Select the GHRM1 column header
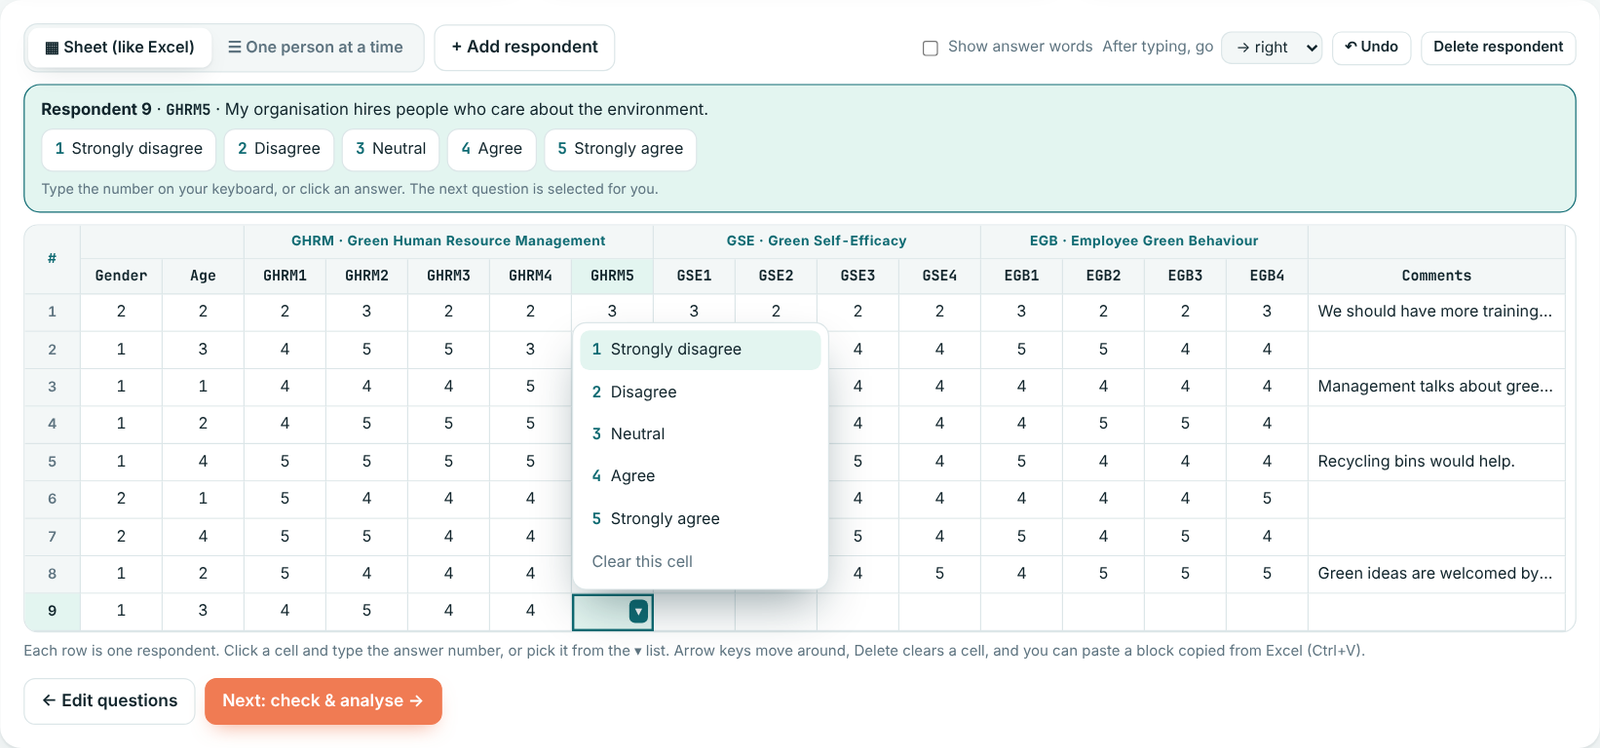The image size is (1600, 748). click(x=285, y=276)
